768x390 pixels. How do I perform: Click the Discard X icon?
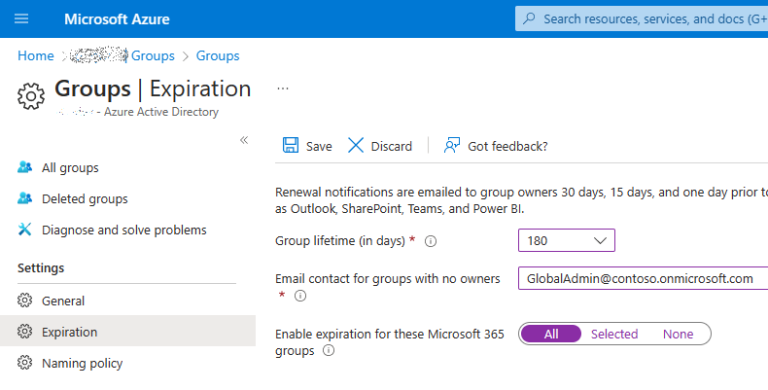[x=356, y=146]
